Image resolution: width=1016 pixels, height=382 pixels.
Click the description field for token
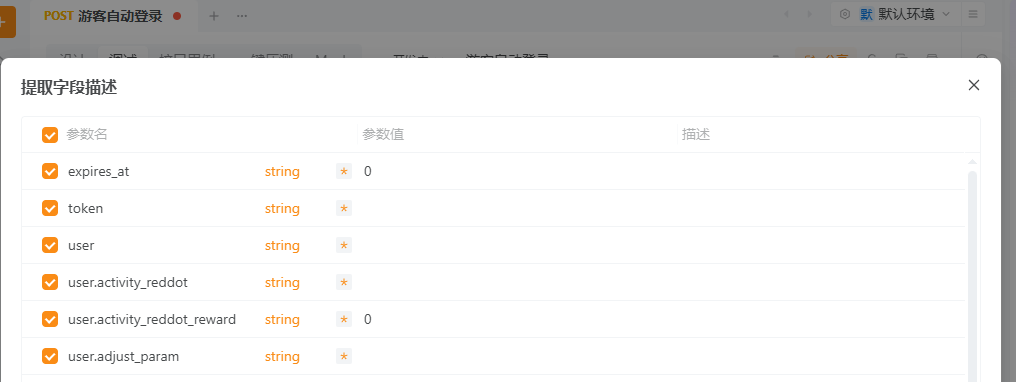point(821,208)
